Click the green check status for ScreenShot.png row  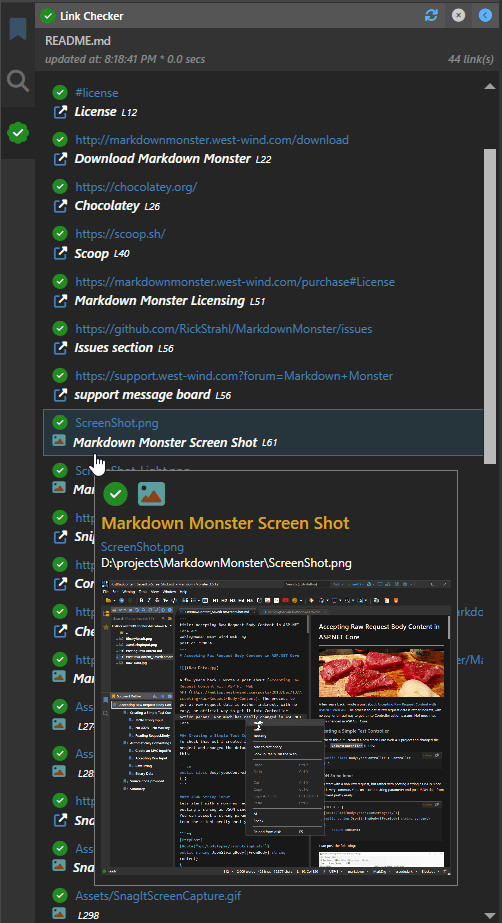pyautogui.click(x=59, y=422)
